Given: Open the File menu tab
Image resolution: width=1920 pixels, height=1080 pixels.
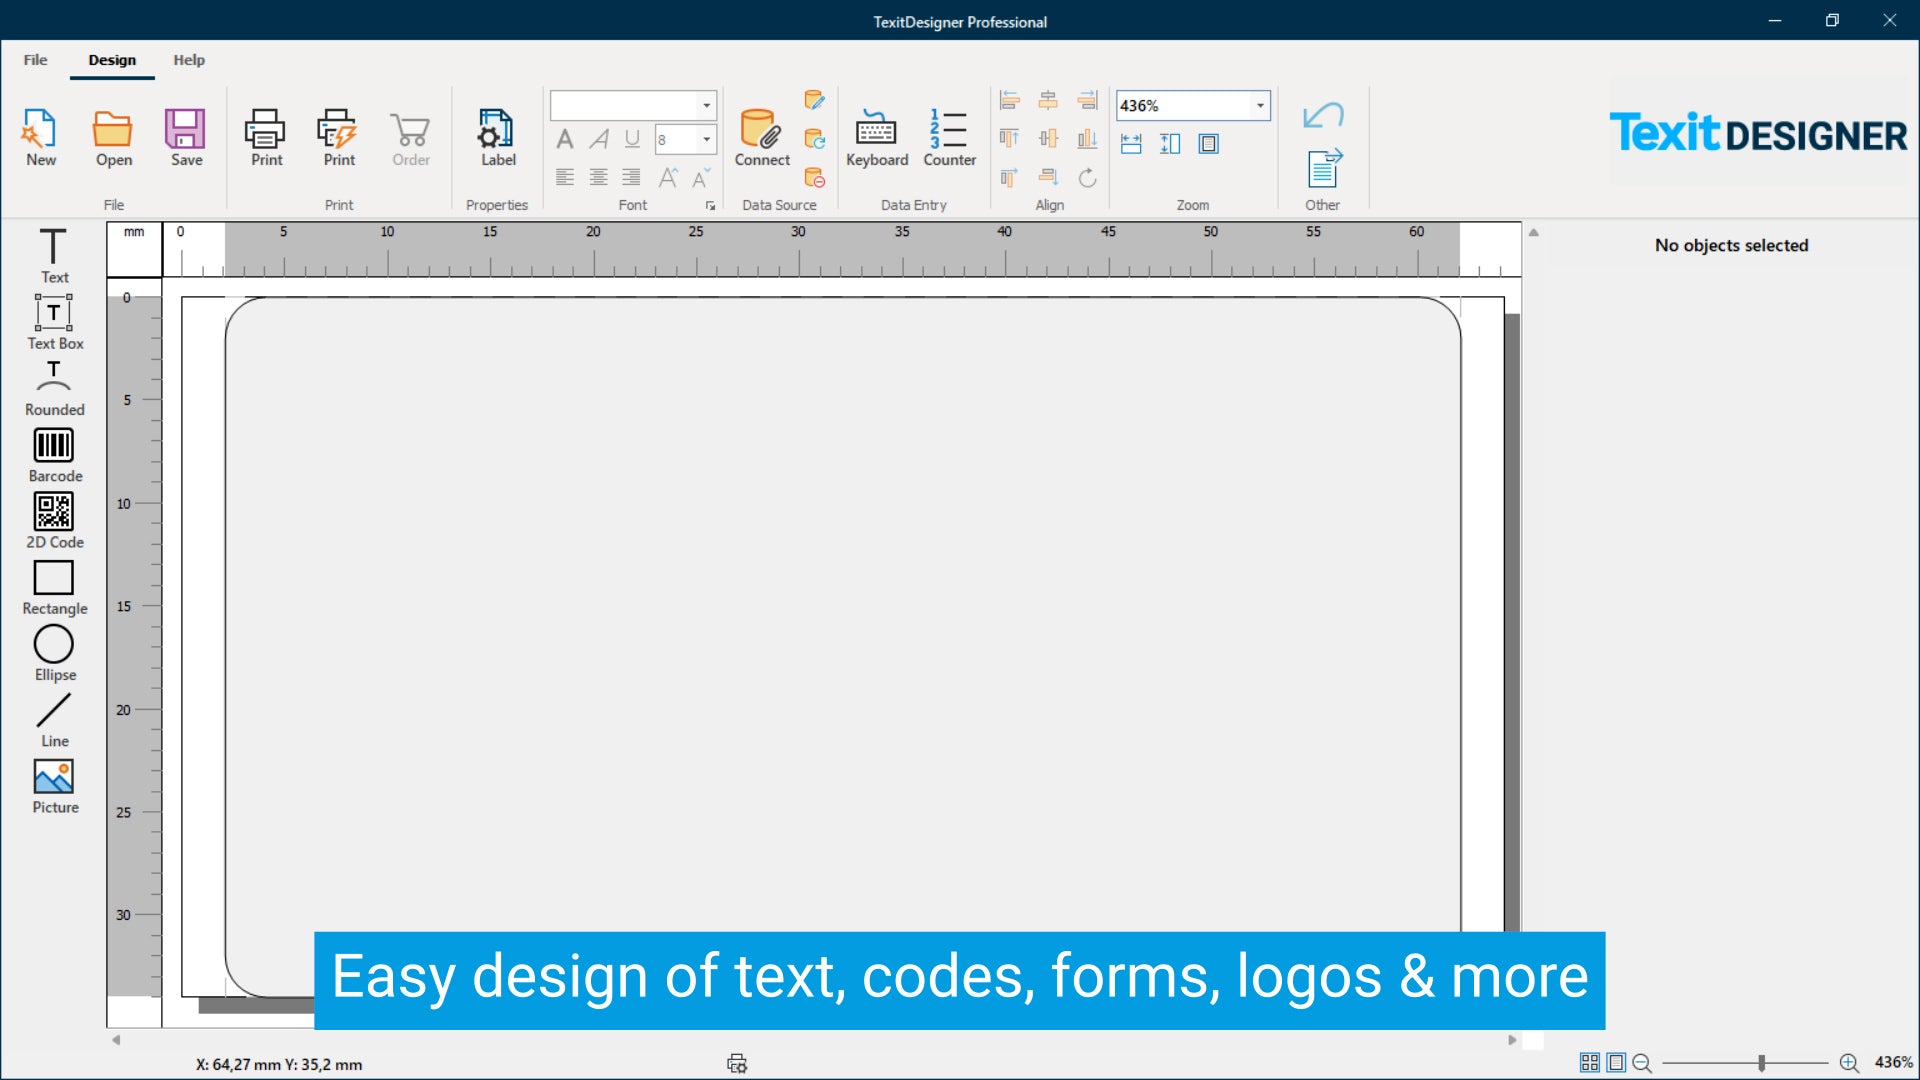Looking at the screenshot, I should 35,60.
